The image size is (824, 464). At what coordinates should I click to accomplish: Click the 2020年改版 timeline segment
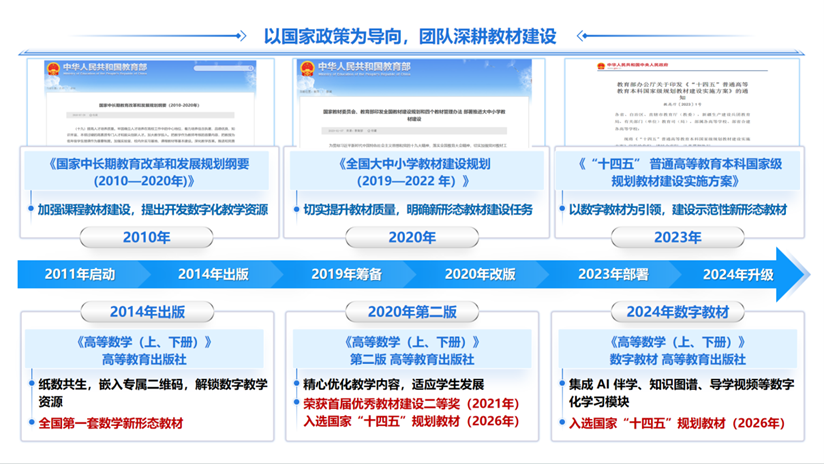(x=480, y=274)
